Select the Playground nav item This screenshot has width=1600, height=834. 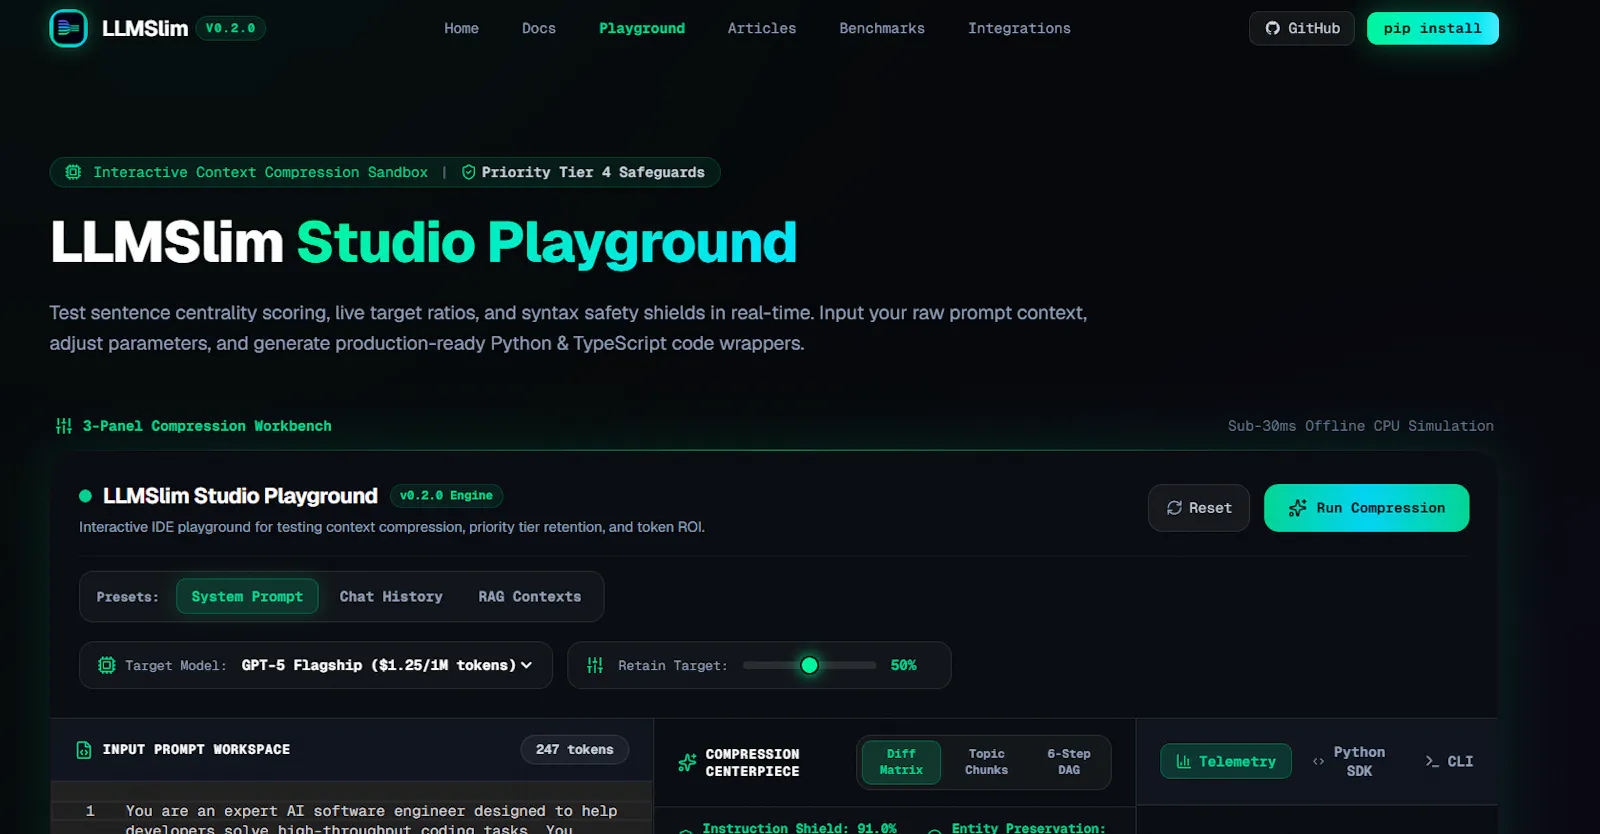click(642, 28)
